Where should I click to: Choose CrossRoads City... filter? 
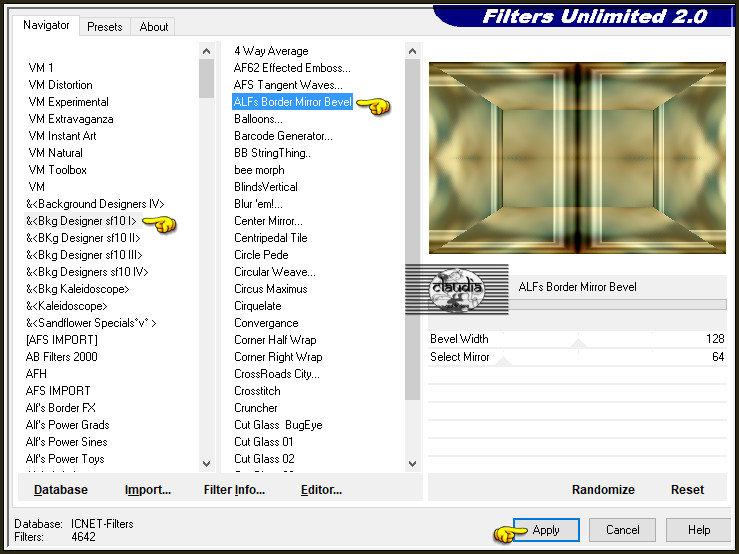tap(277, 373)
